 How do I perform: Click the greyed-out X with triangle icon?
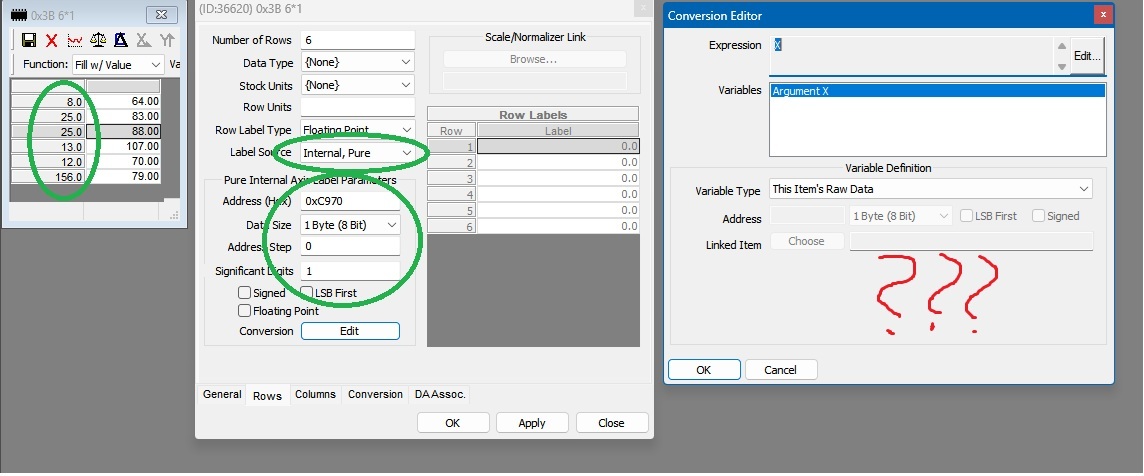click(144, 40)
